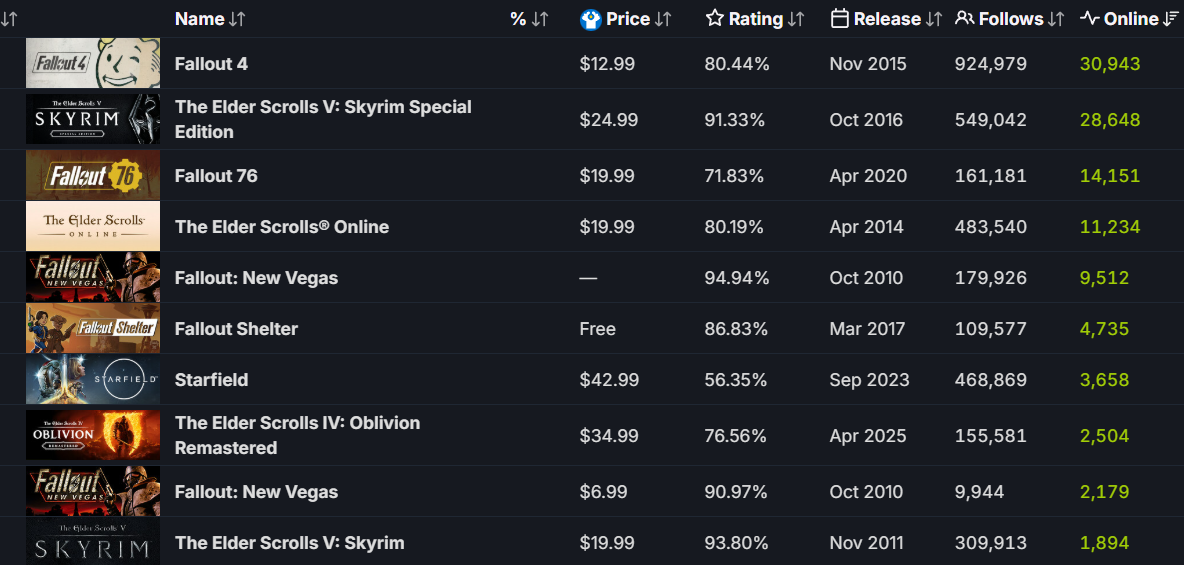Click the piggy bank Price icon
The height and width of the screenshot is (565, 1184).
pyautogui.click(x=591, y=19)
